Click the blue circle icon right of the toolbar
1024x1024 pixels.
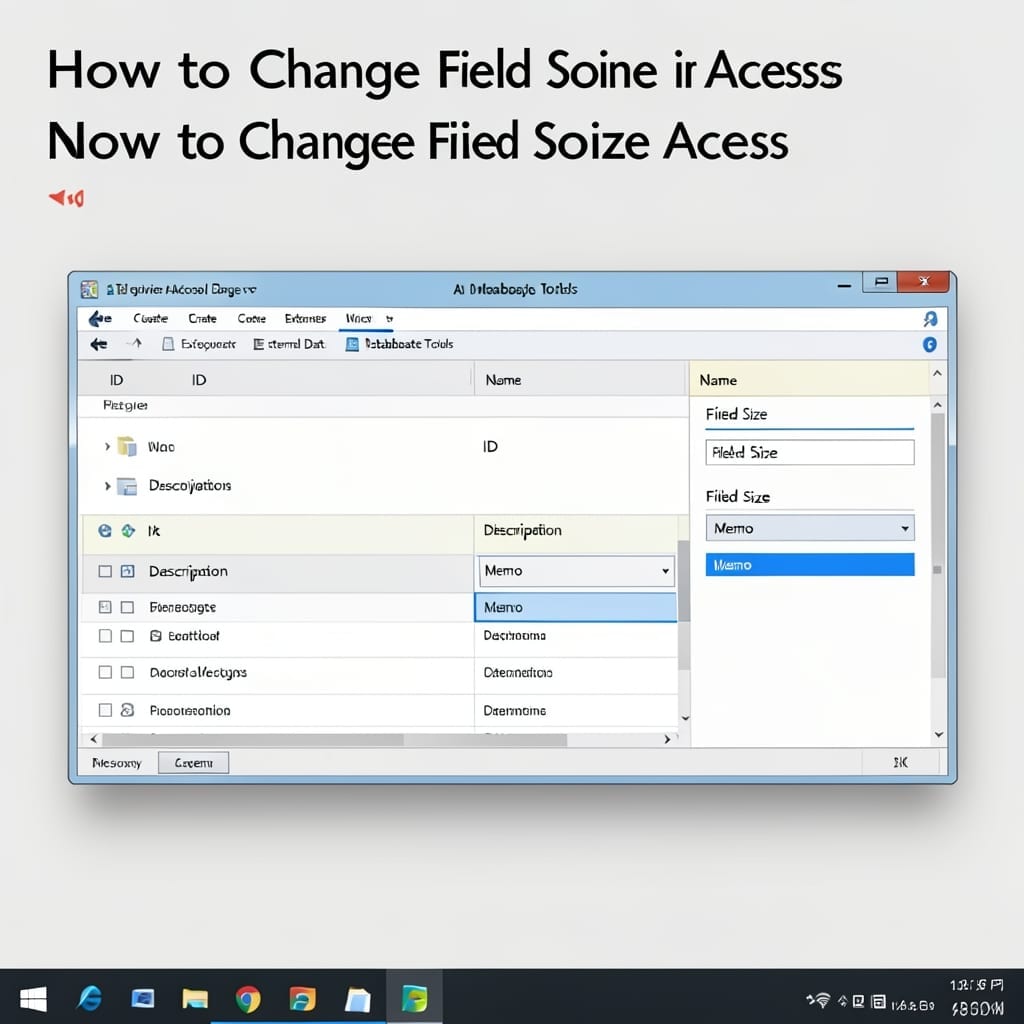pos(930,344)
